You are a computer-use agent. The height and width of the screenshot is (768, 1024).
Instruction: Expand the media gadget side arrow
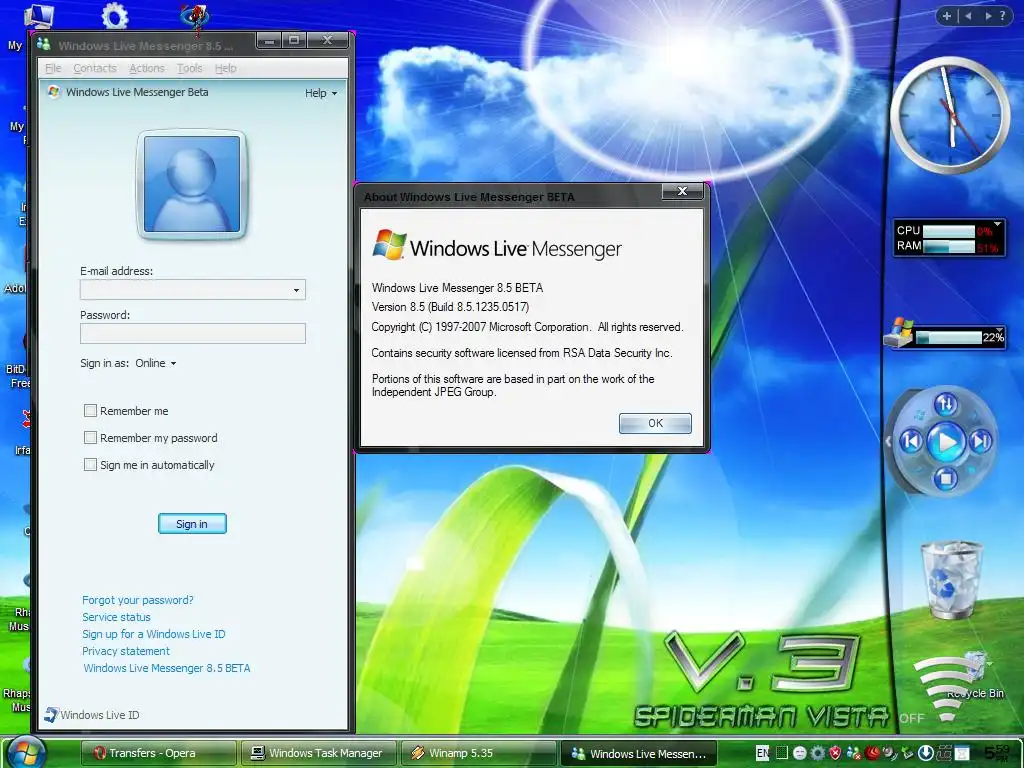[x=888, y=442]
